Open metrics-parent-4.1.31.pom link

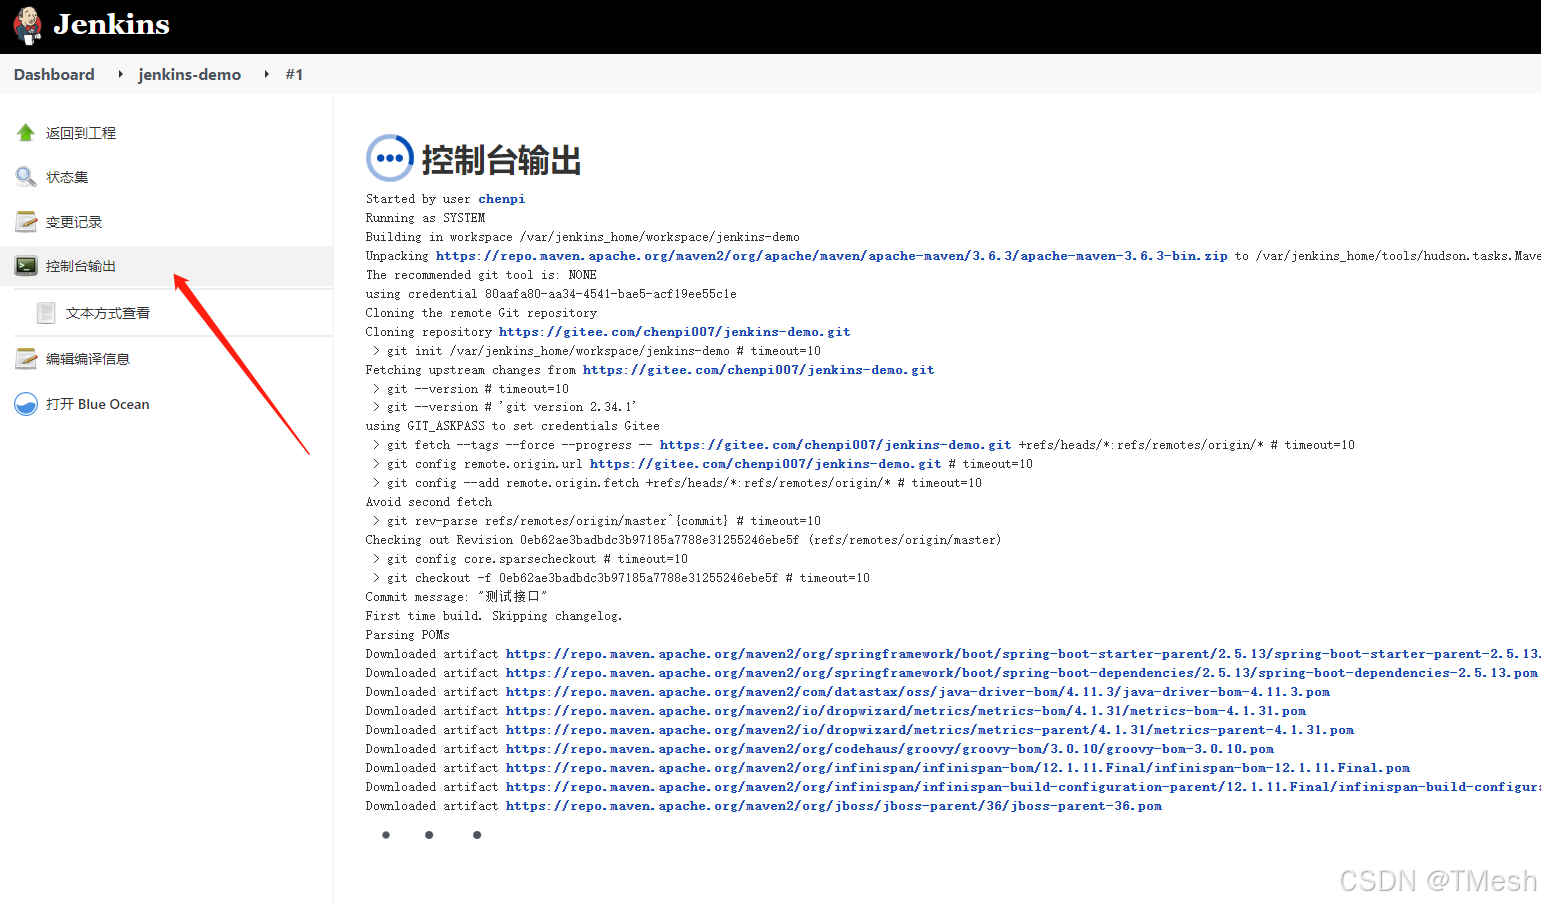pos(930,730)
